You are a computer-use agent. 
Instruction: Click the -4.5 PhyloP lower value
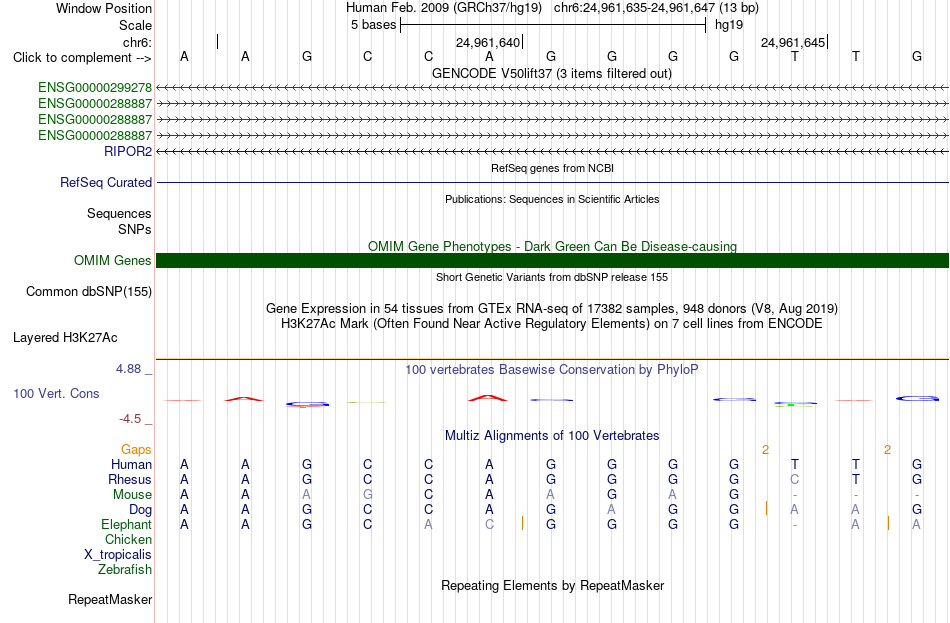(130, 419)
